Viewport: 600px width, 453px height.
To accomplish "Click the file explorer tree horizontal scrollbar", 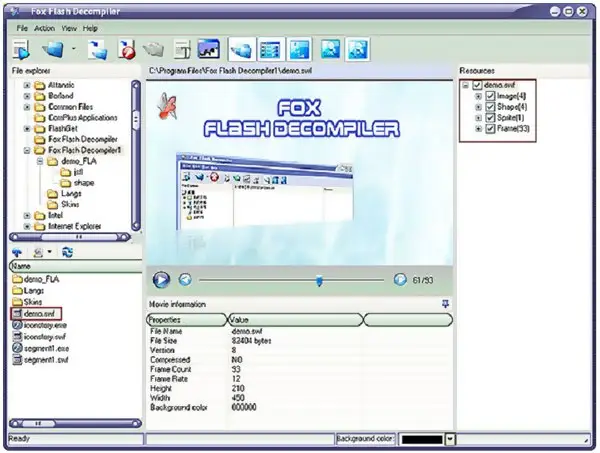I will point(70,237).
